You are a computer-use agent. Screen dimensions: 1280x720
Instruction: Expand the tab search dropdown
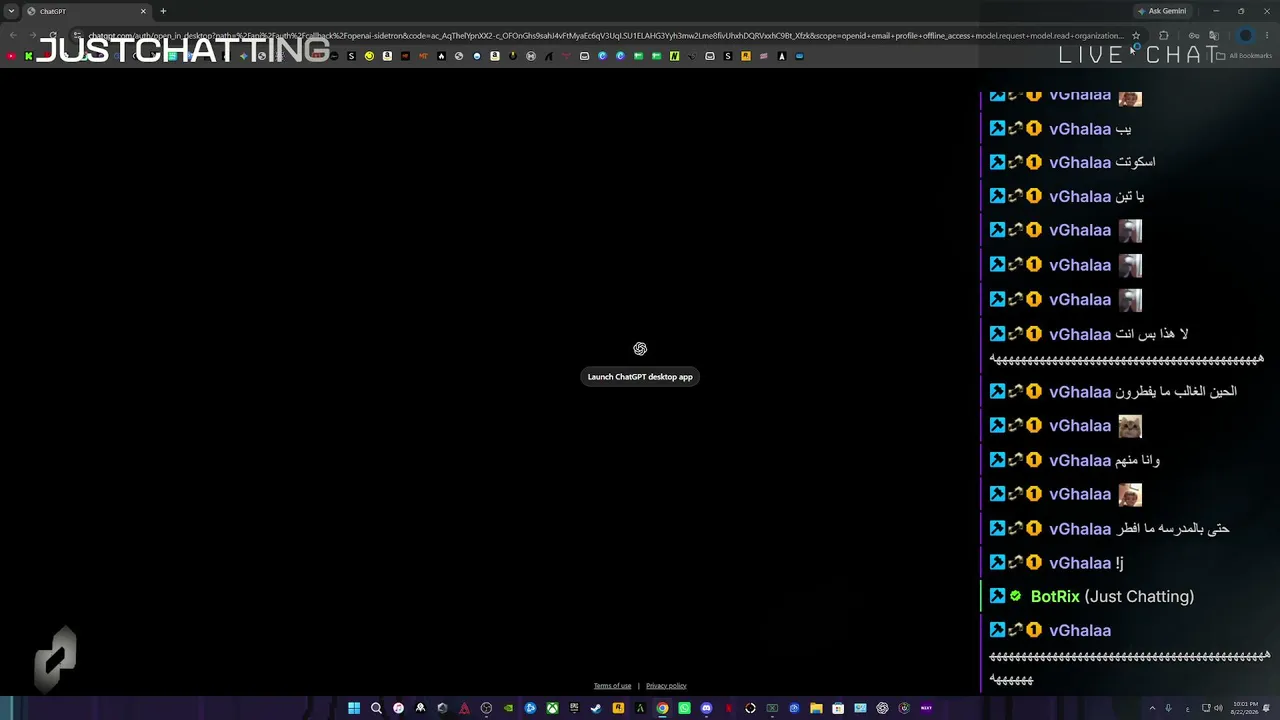tap(11, 11)
